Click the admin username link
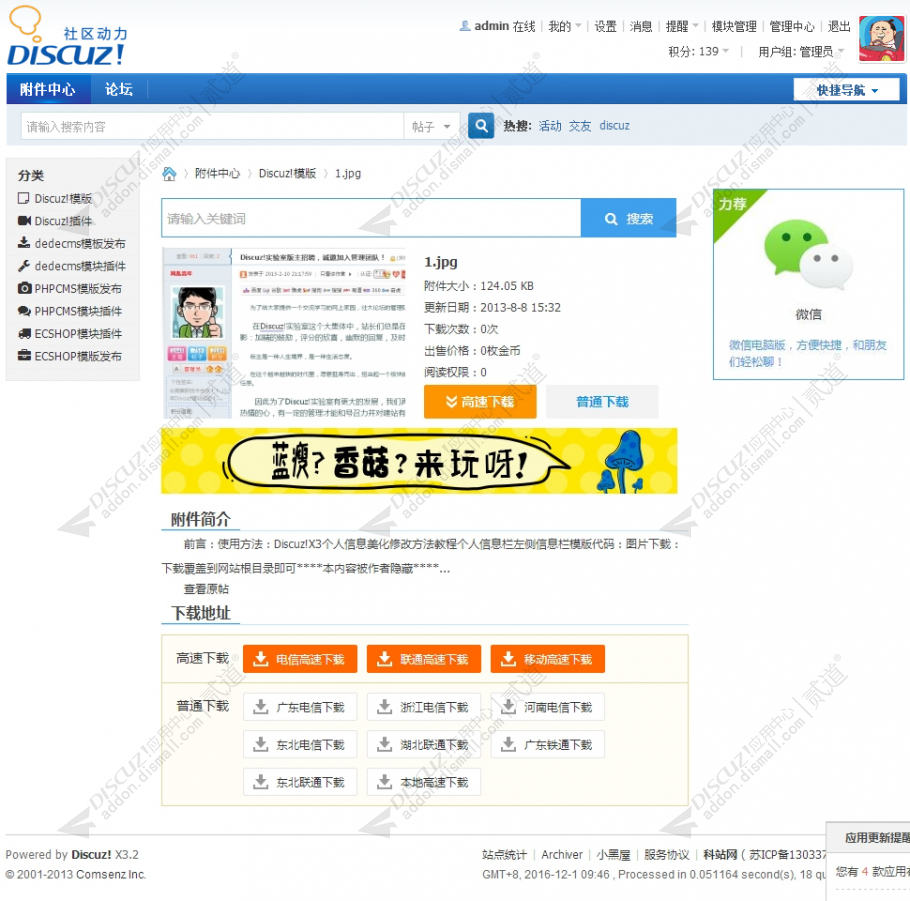This screenshot has width=910, height=901. click(x=492, y=26)
